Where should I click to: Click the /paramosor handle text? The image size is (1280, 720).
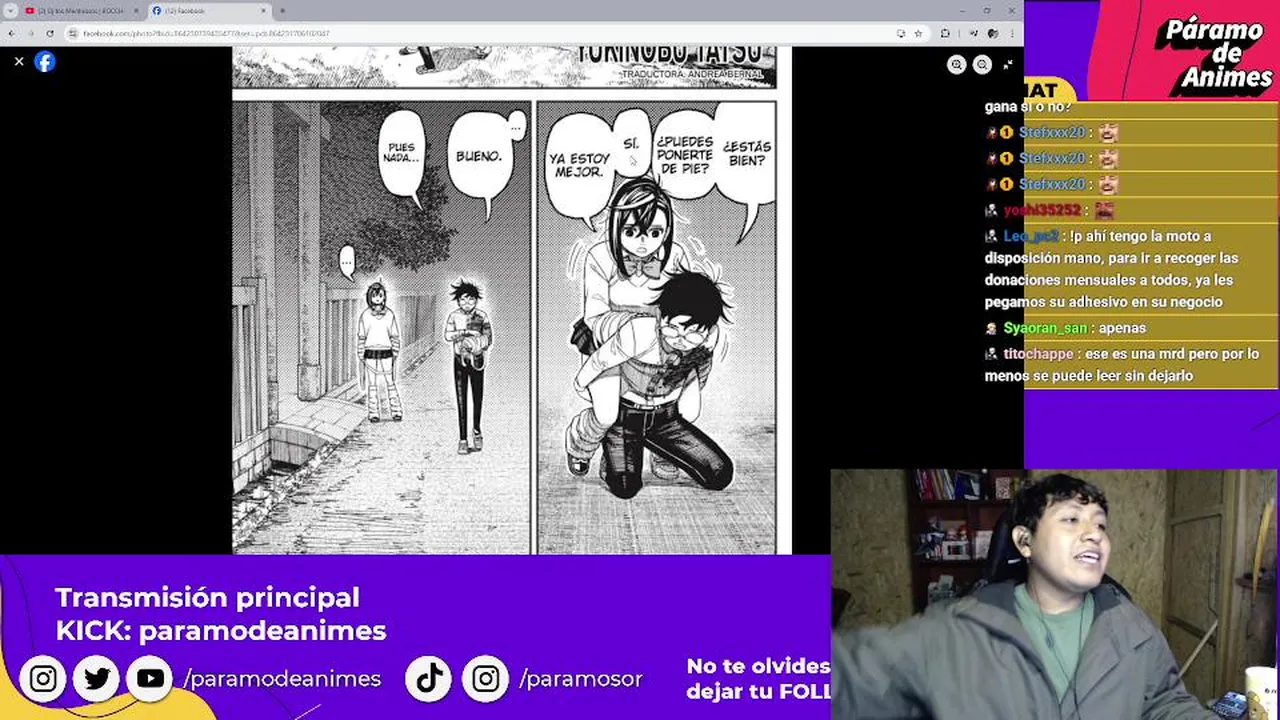(x=581, y=679)
